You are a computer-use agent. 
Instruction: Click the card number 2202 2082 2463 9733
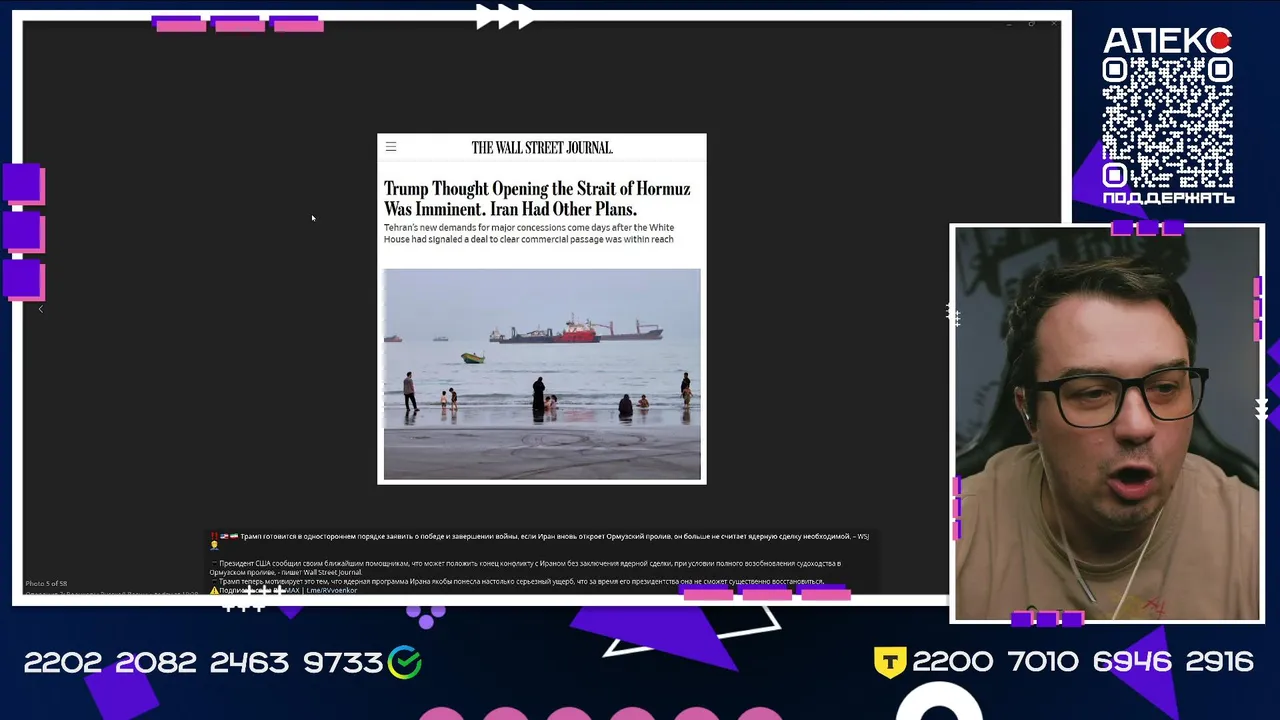(x=203, y=662)
